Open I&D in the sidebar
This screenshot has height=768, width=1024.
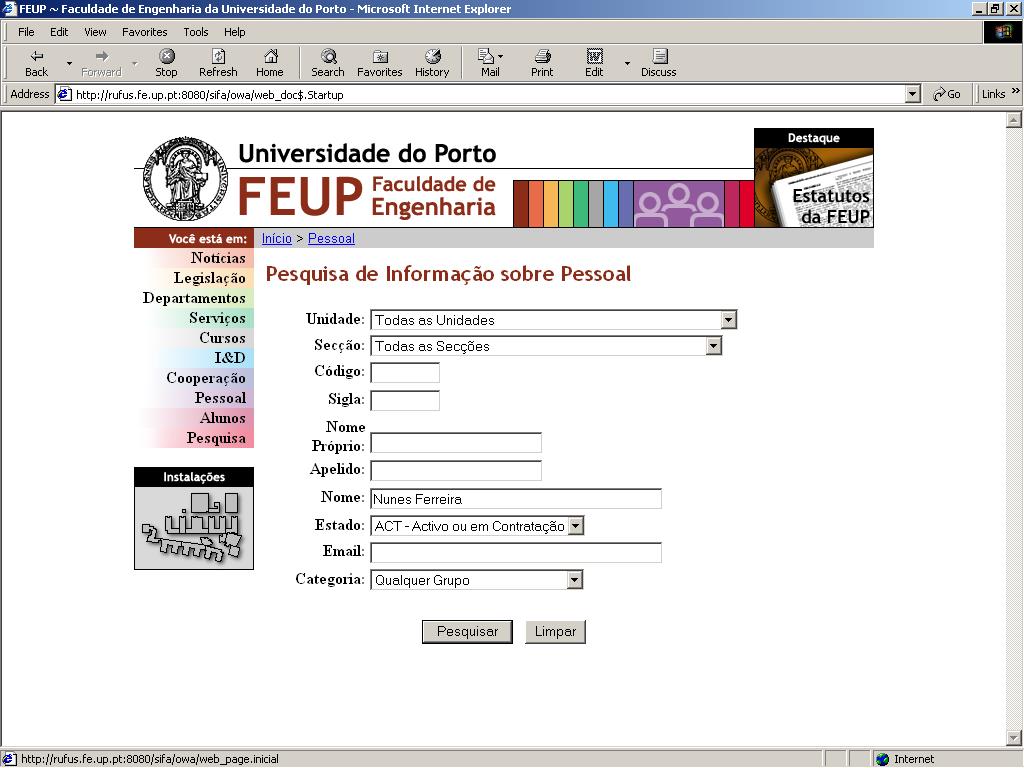230,358
